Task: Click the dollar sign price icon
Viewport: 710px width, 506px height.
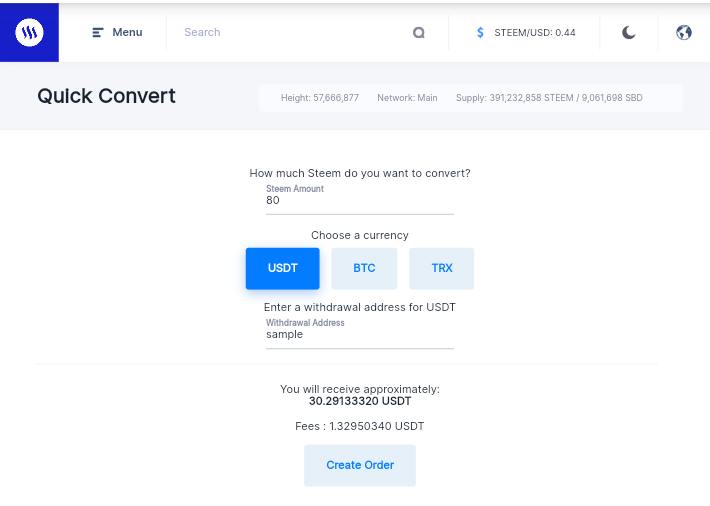Action: [x=480, y=33]
